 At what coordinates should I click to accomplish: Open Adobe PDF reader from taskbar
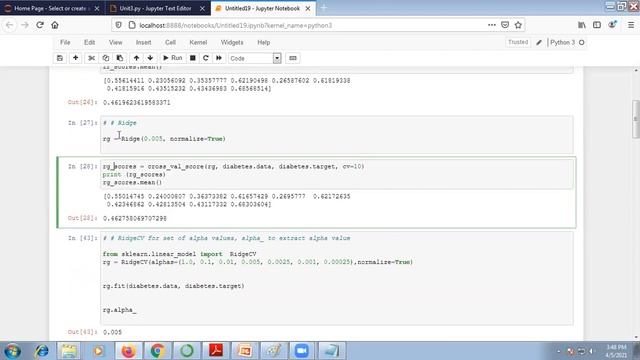216,351
